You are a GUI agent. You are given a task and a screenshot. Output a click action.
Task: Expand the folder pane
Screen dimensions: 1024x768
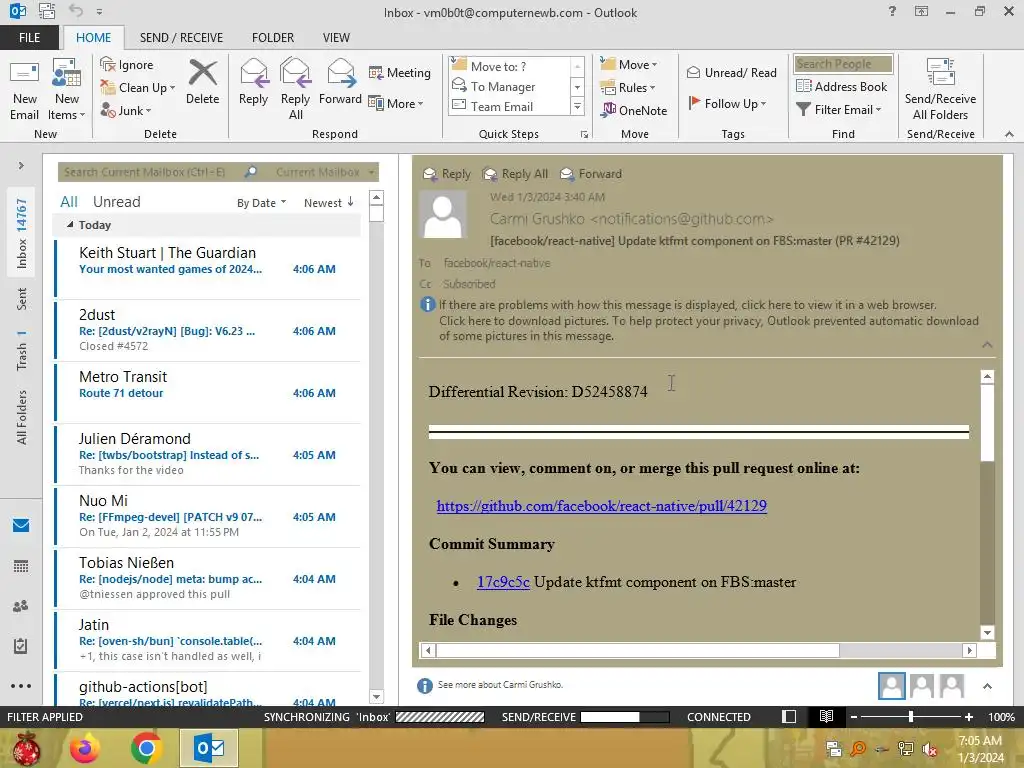click(21, 166)
